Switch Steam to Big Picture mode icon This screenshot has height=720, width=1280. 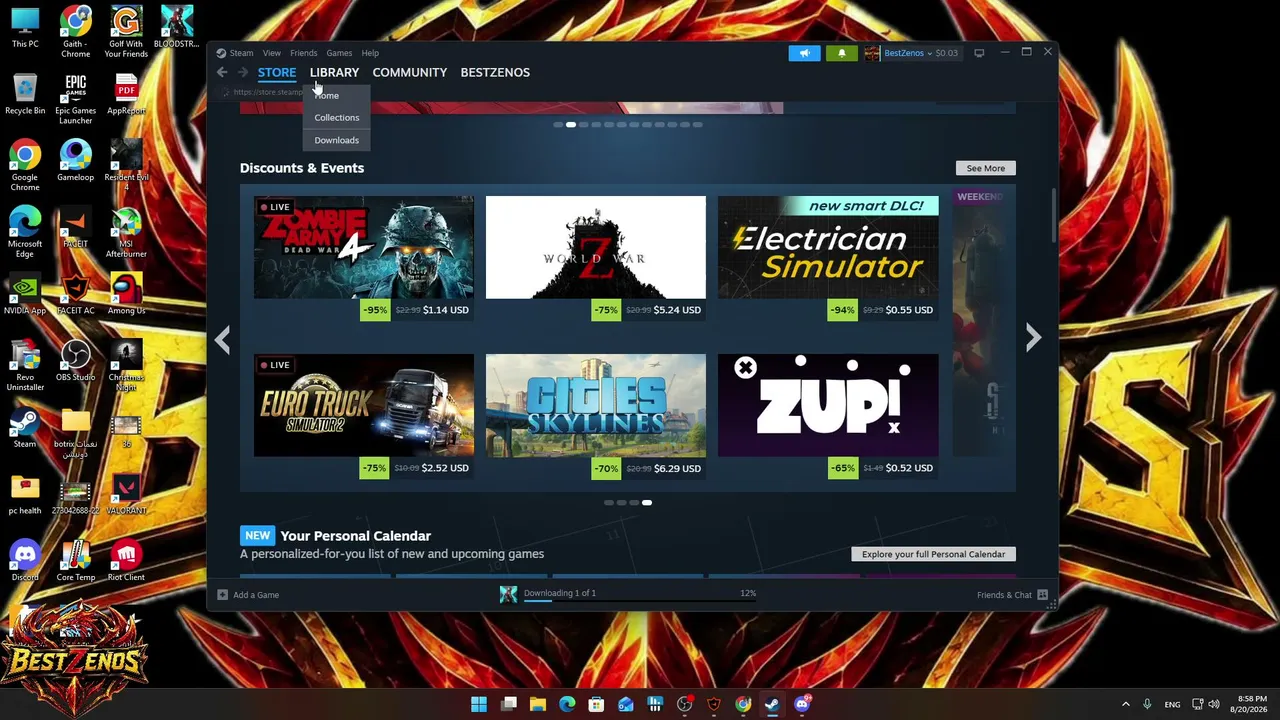(x=979, y=53)
